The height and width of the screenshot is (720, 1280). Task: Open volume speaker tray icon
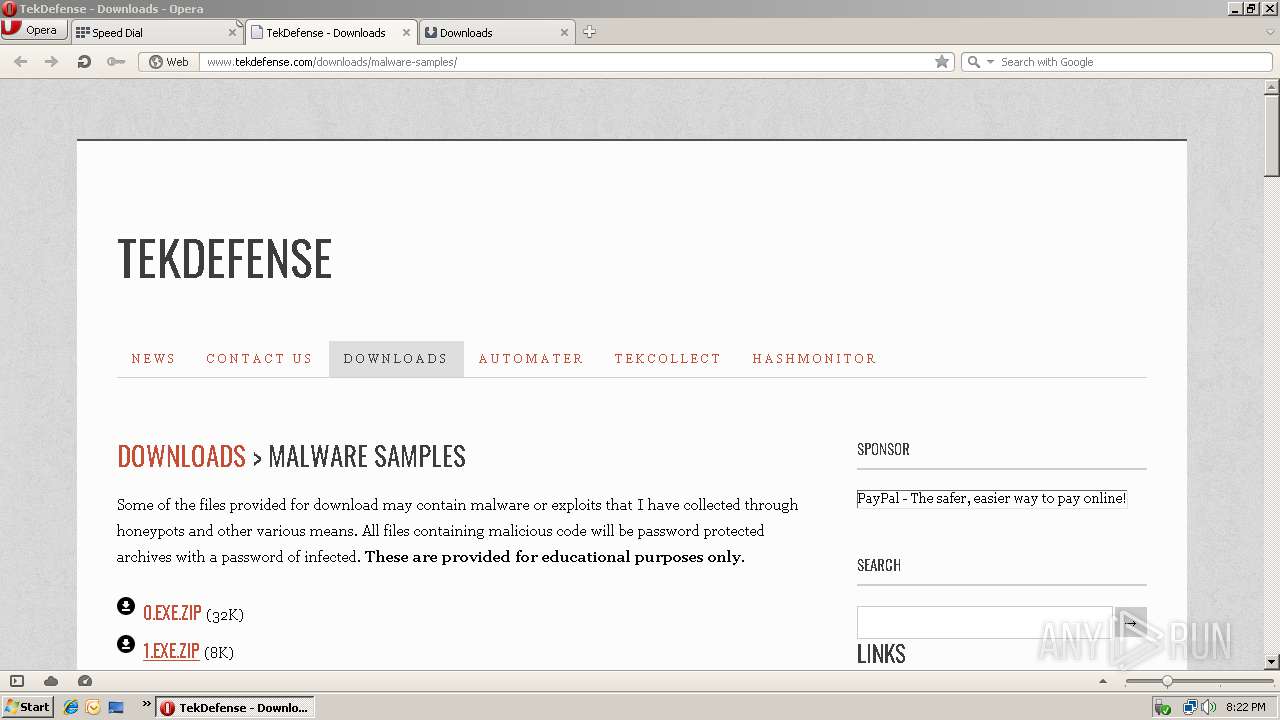(x=1209, y=707)
